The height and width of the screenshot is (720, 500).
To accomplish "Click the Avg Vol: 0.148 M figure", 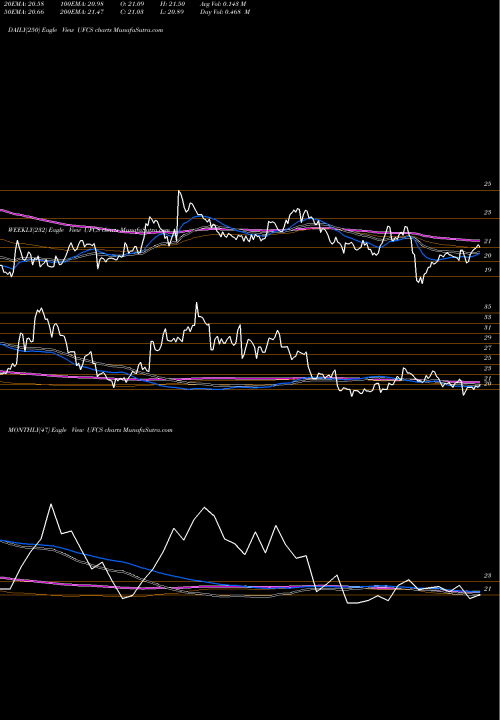I will pos(223,4).
